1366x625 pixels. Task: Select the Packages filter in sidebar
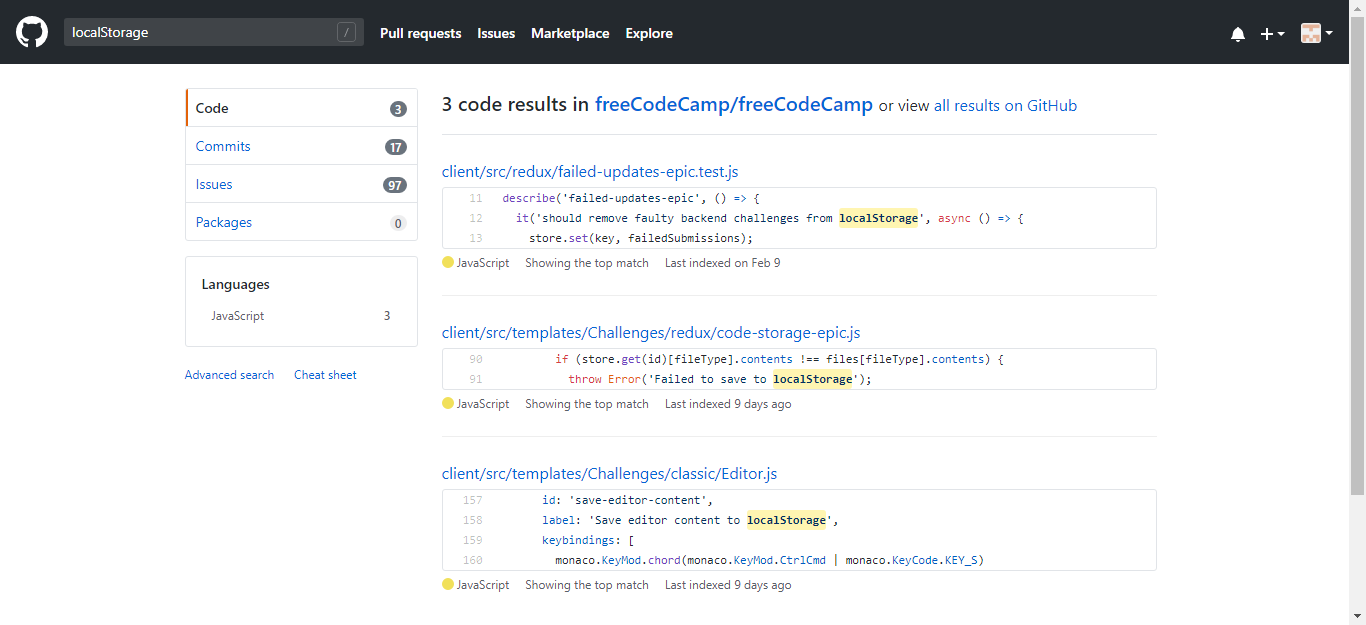(x=223, y=222)
